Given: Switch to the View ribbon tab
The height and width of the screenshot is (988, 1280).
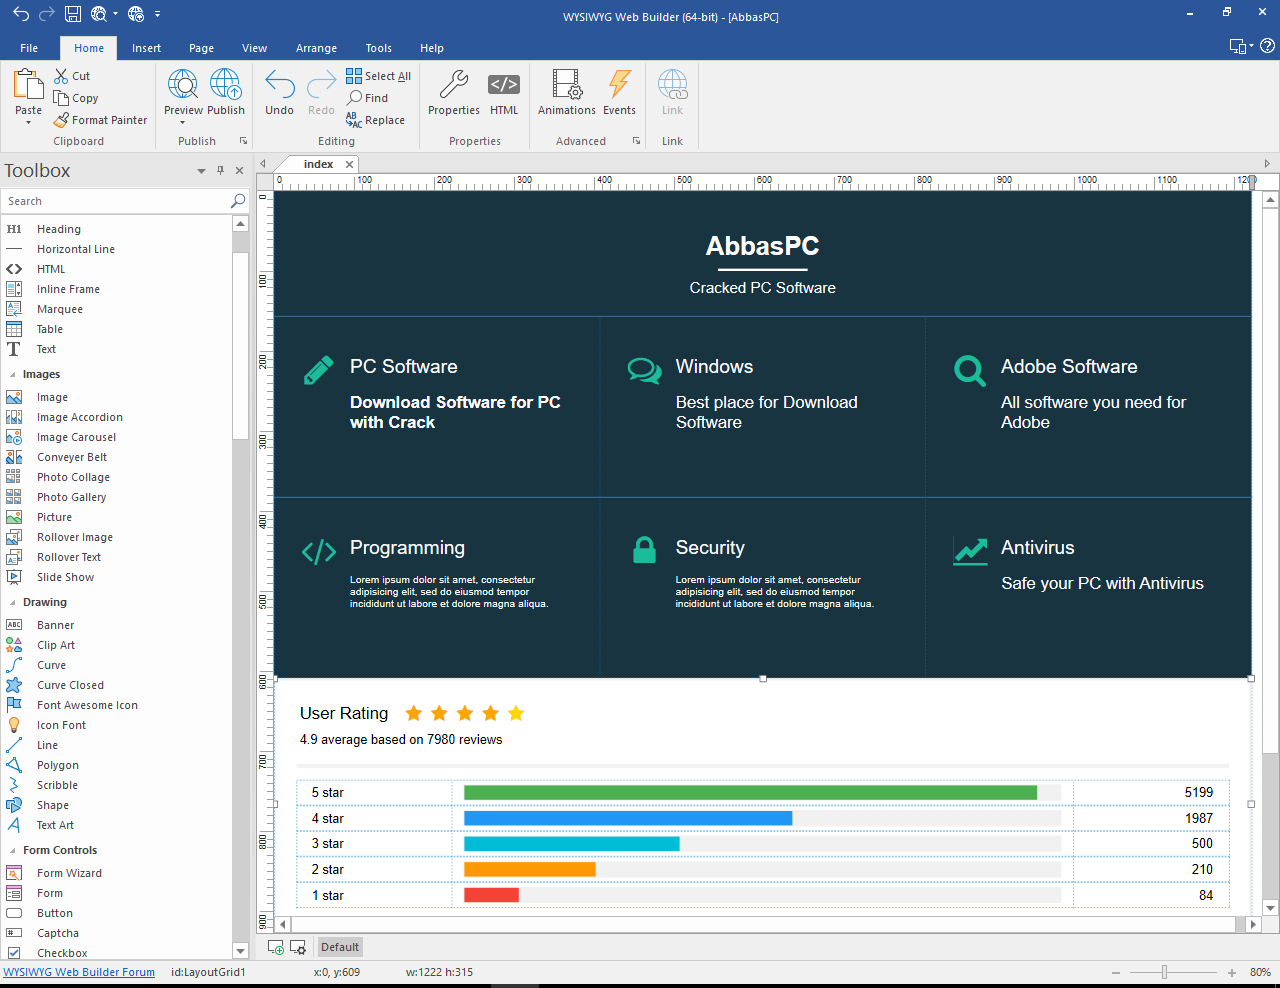Looking at the screenshot, I should click(254, 48).
